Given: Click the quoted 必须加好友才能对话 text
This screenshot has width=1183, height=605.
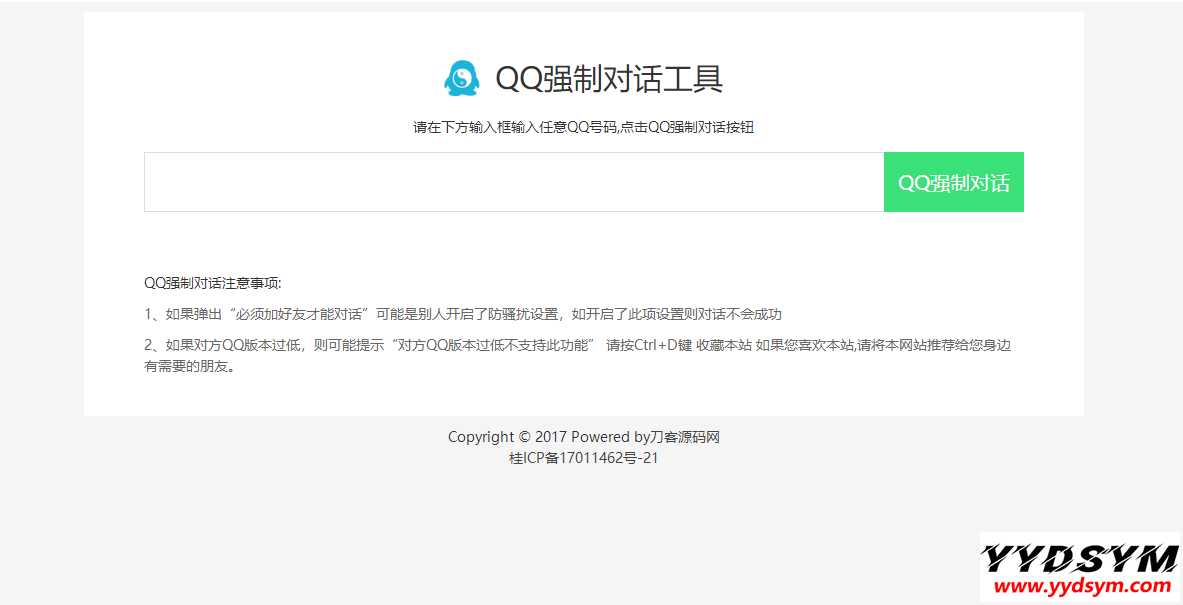Looking at the screenshot, I should [300, 314].
